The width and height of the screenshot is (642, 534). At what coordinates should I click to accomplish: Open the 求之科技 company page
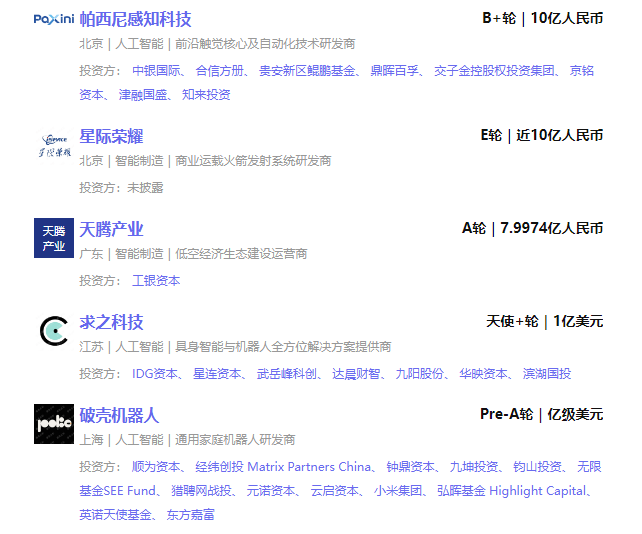click(111, 322)
